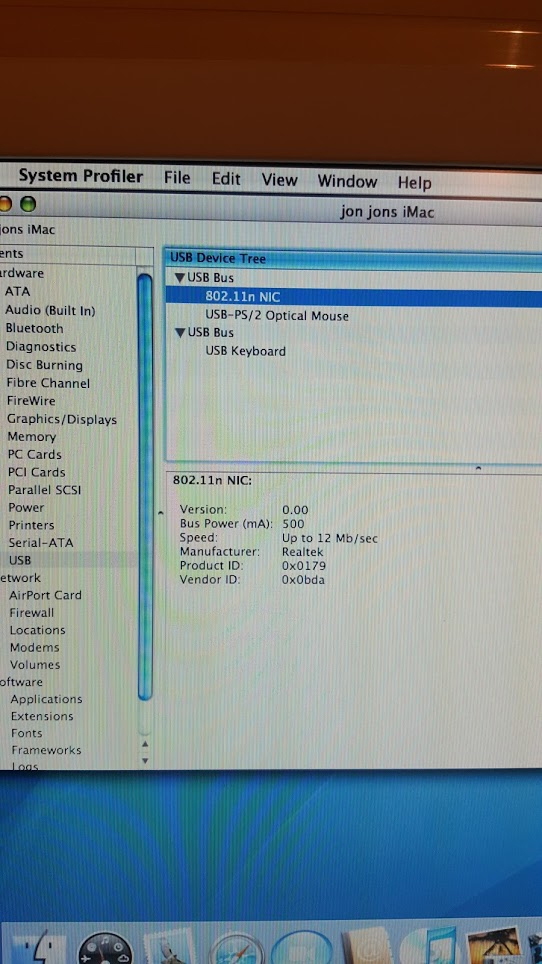Select Bluetooth in the sidebar

pos(34,328)
